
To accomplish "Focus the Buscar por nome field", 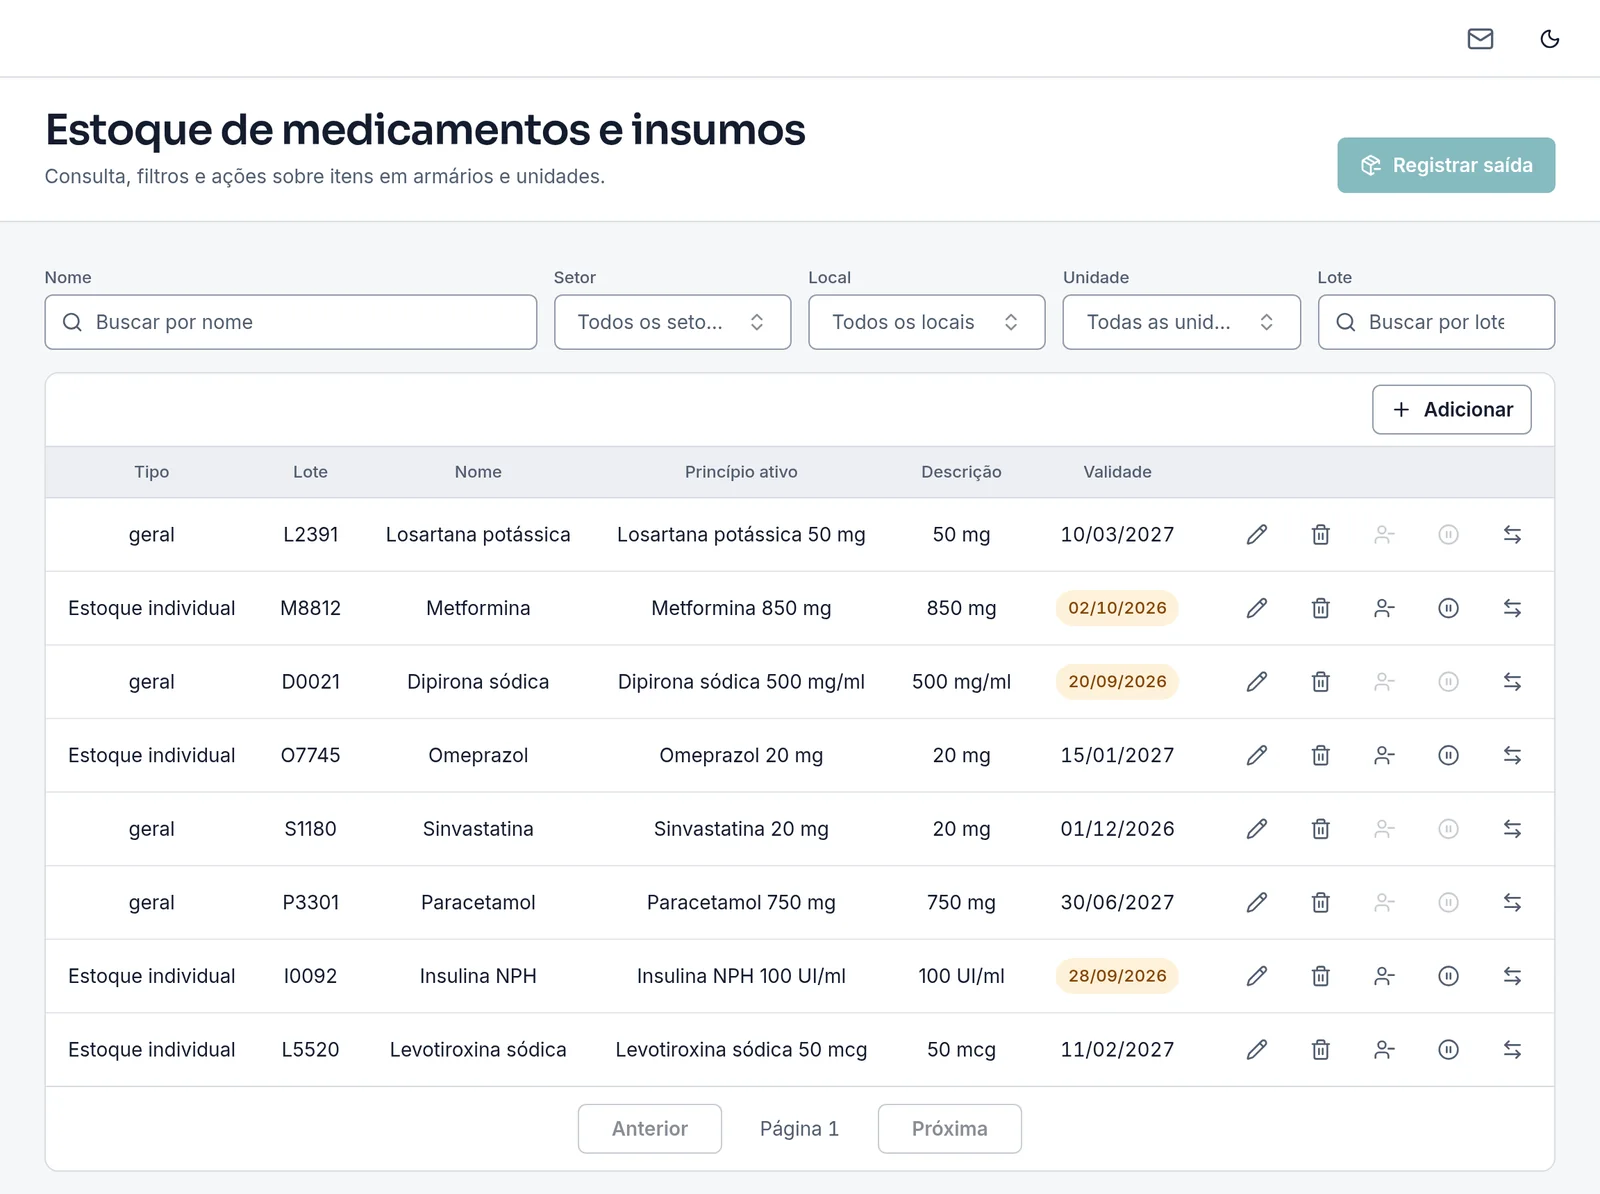I will [291, 322].
